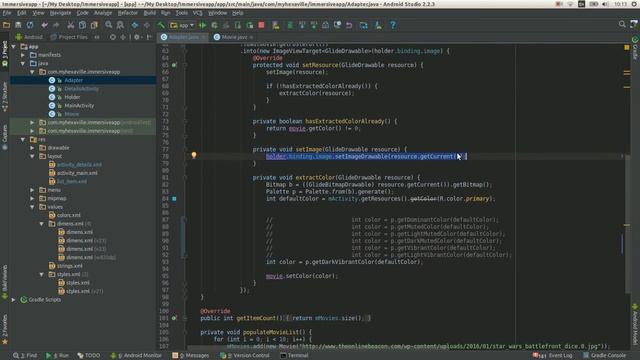The height and width of the screenshot is (360, 640).
Task: Open Gradle Console panel
Action: click(x=604, y=356)
